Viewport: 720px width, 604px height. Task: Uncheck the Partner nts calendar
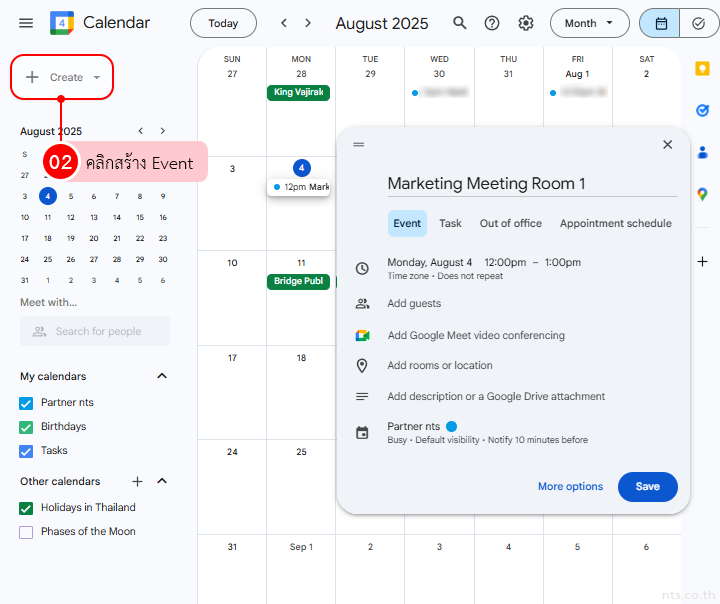click(x=26, y=403)
